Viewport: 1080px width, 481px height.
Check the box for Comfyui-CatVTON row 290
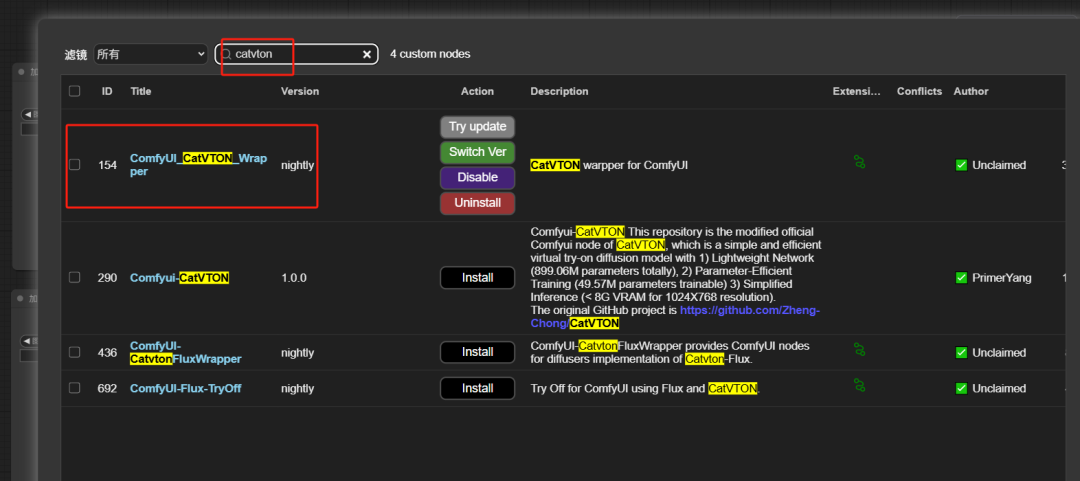pyautogui.click(x=74, y=277)
